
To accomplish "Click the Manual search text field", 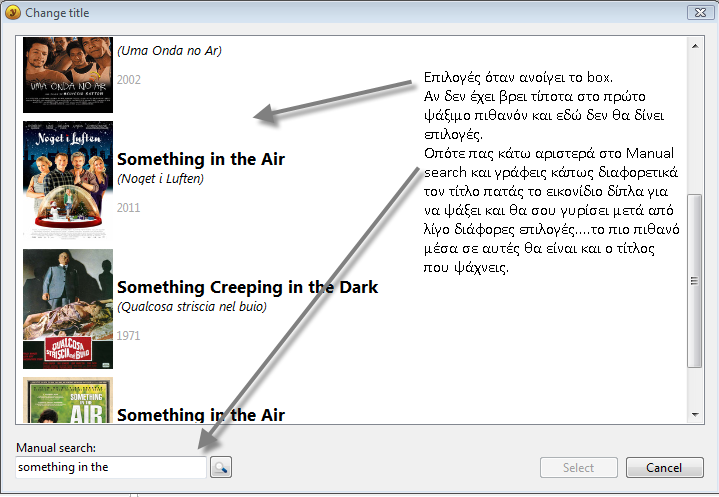I will pos(111,467).
